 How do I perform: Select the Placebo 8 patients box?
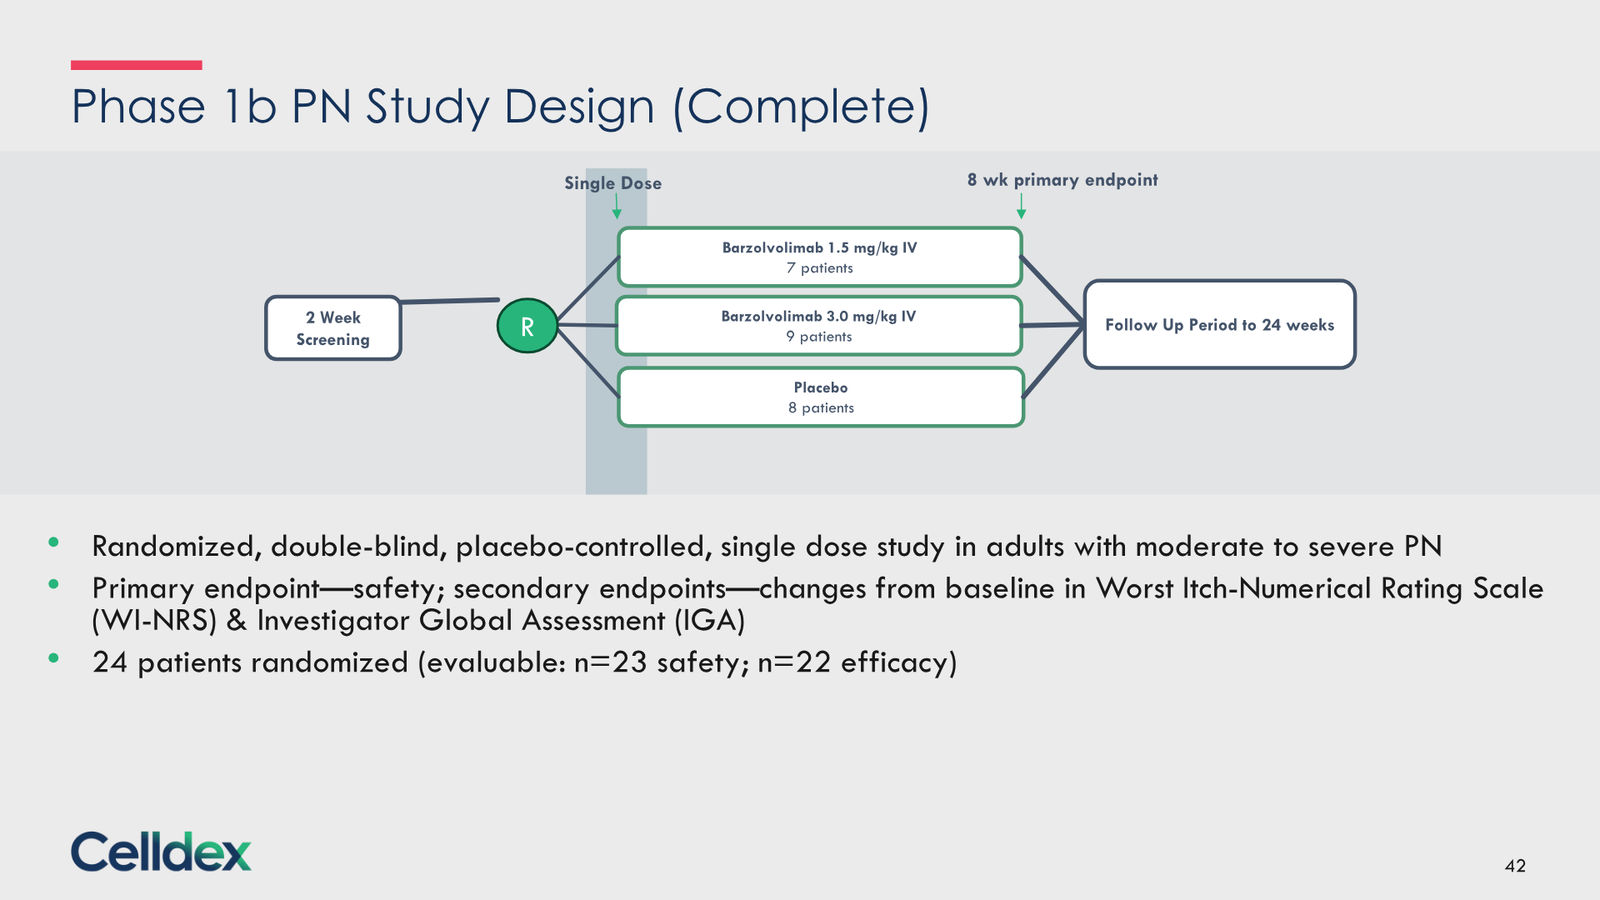pyautogui.click(x=821, y=397)
